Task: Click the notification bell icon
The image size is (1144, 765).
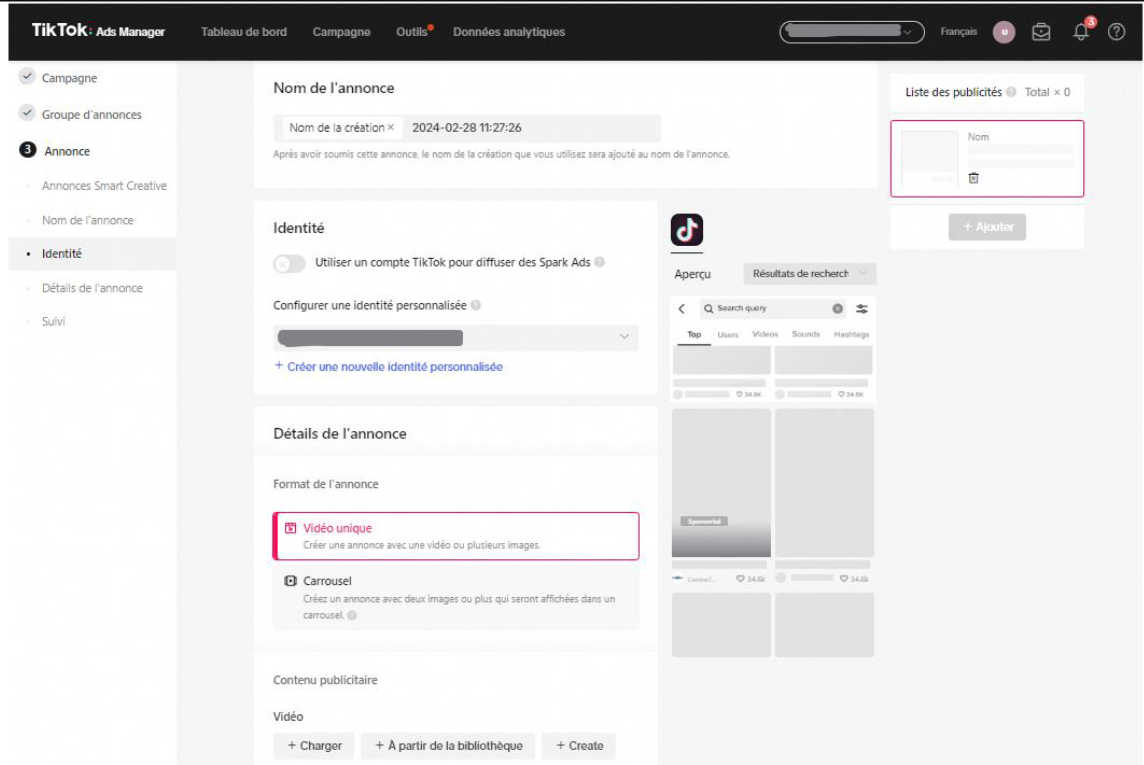Action: (x=1081, y=32)
